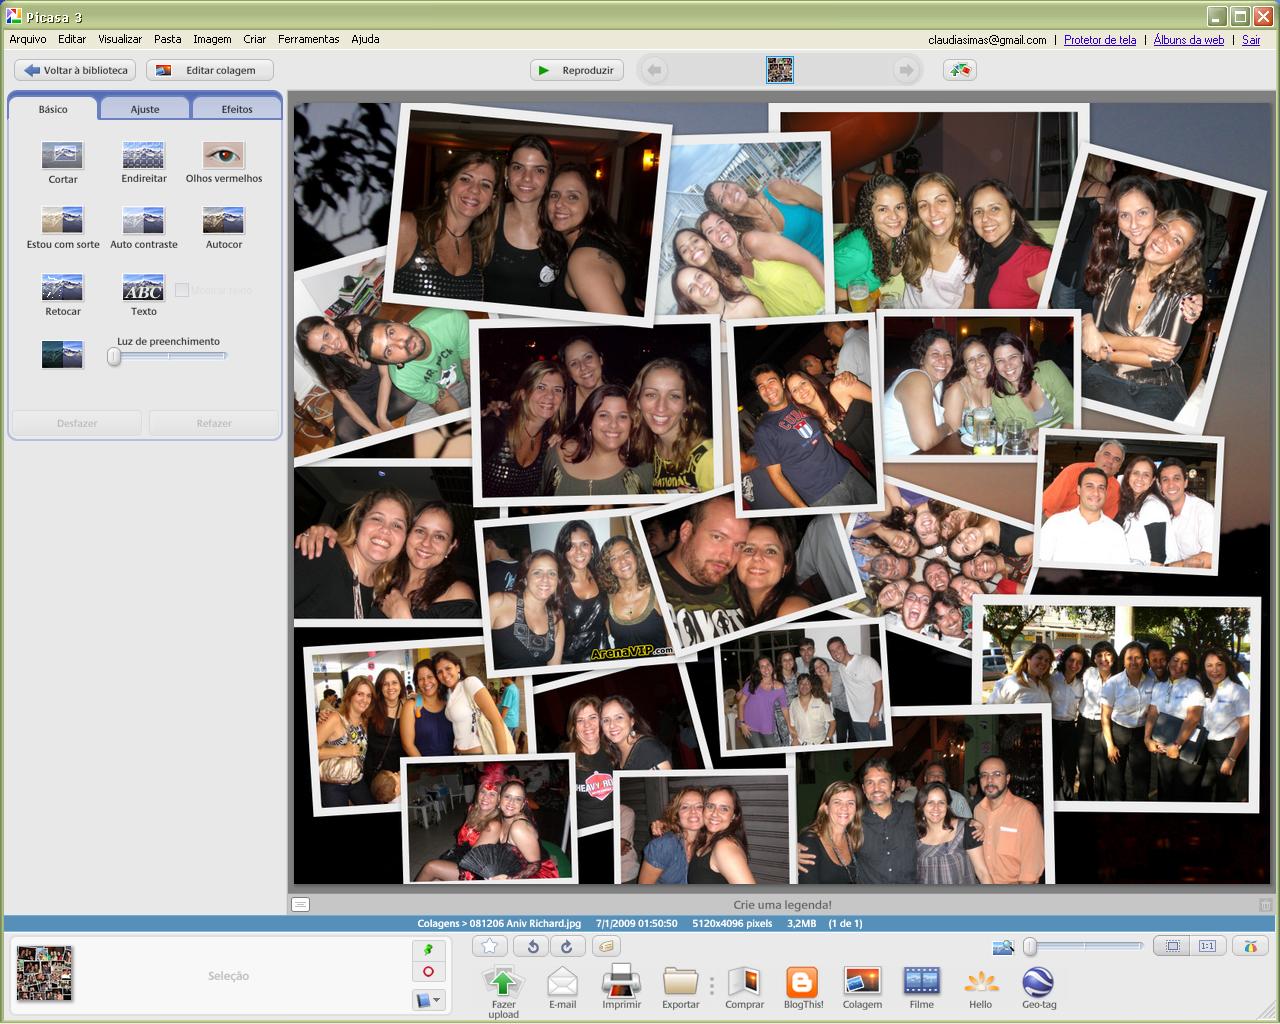
Task: Open the Ferramentas menu
Action: (308, 39)
